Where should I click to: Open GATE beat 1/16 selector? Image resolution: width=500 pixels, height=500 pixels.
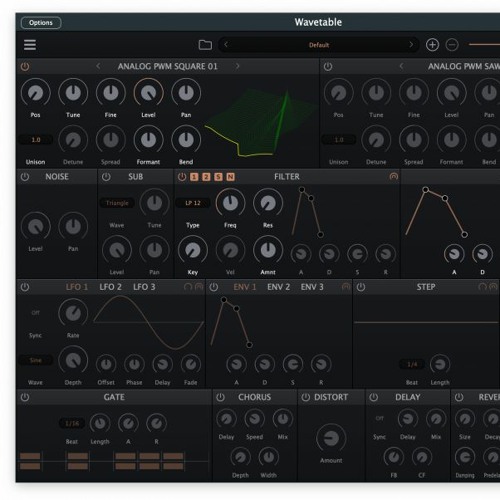coord(72,423)
